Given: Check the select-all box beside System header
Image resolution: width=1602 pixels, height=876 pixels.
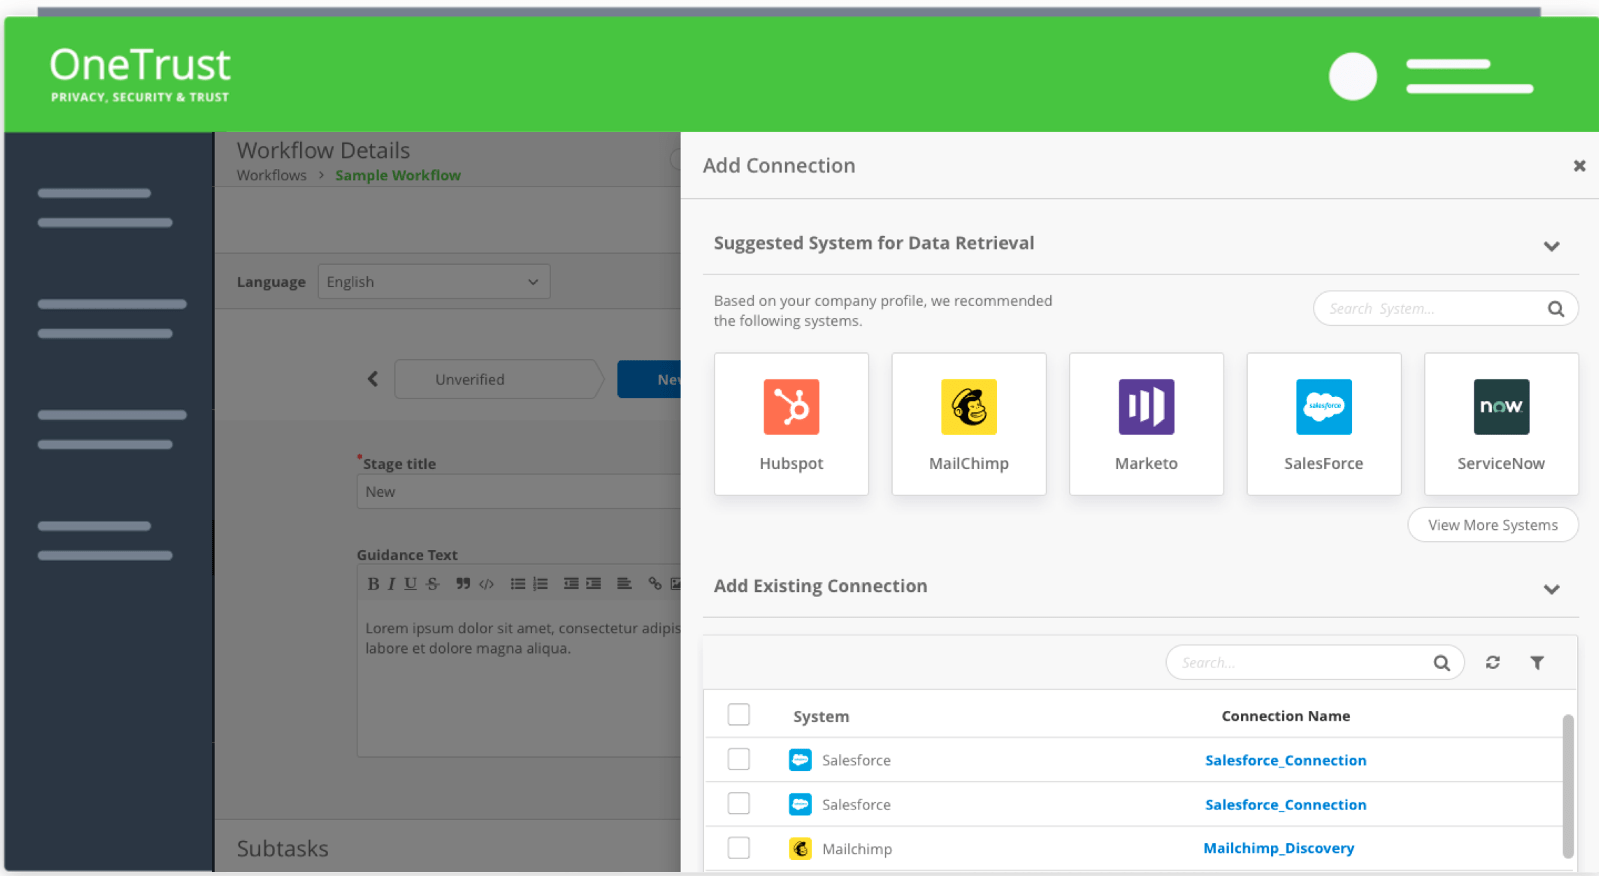Looking at the screenshot, I should (x=739, y=715).
